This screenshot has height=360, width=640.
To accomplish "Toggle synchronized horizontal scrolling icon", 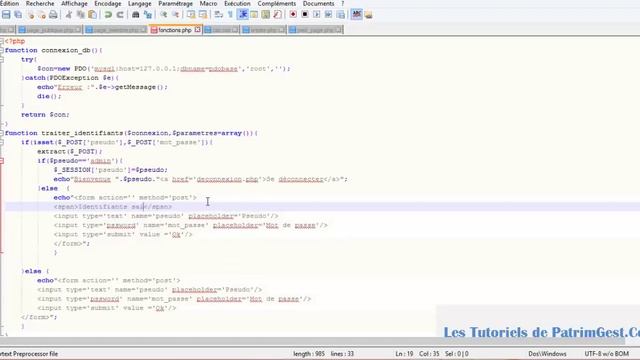I will point(203,15).
